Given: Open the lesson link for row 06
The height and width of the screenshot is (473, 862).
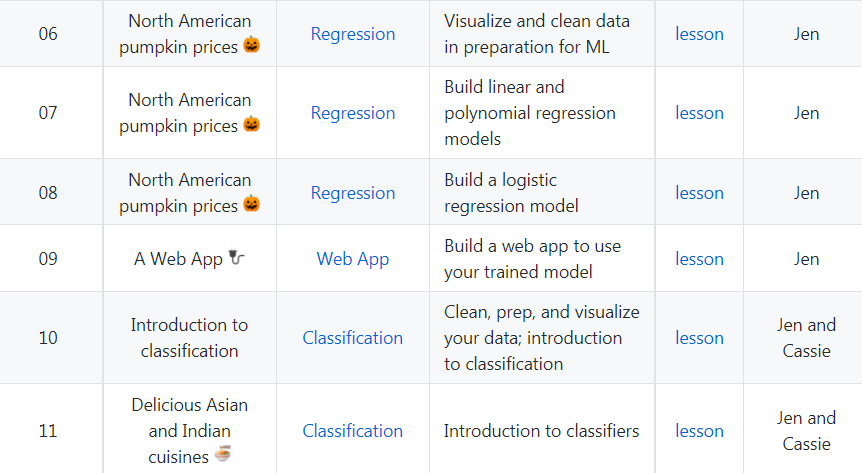Looking at the screenshot, I should pyautogui.click(x=699, y=34).
